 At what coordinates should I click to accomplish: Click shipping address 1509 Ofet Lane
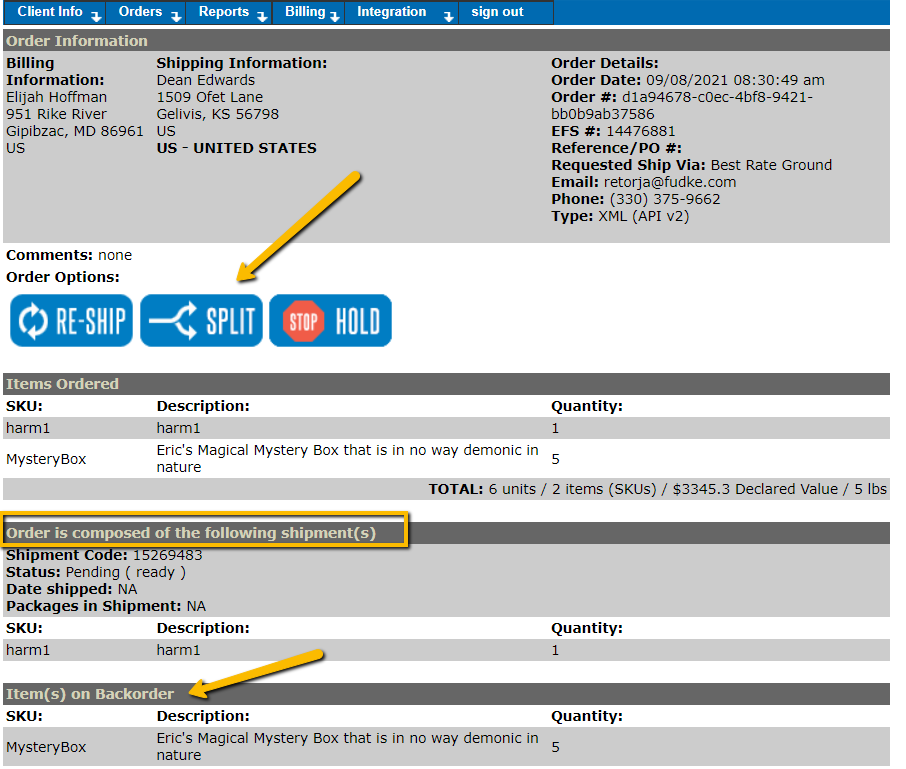(210, 97)
